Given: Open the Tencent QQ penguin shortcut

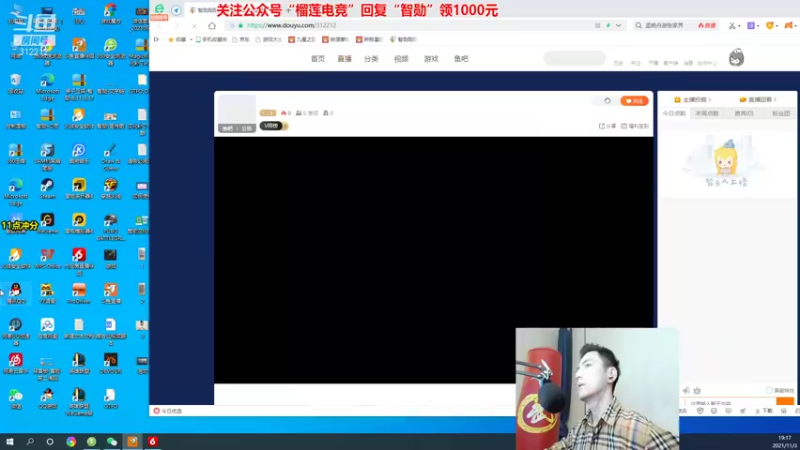Looking at the screenshot, I should coord(16,293).
